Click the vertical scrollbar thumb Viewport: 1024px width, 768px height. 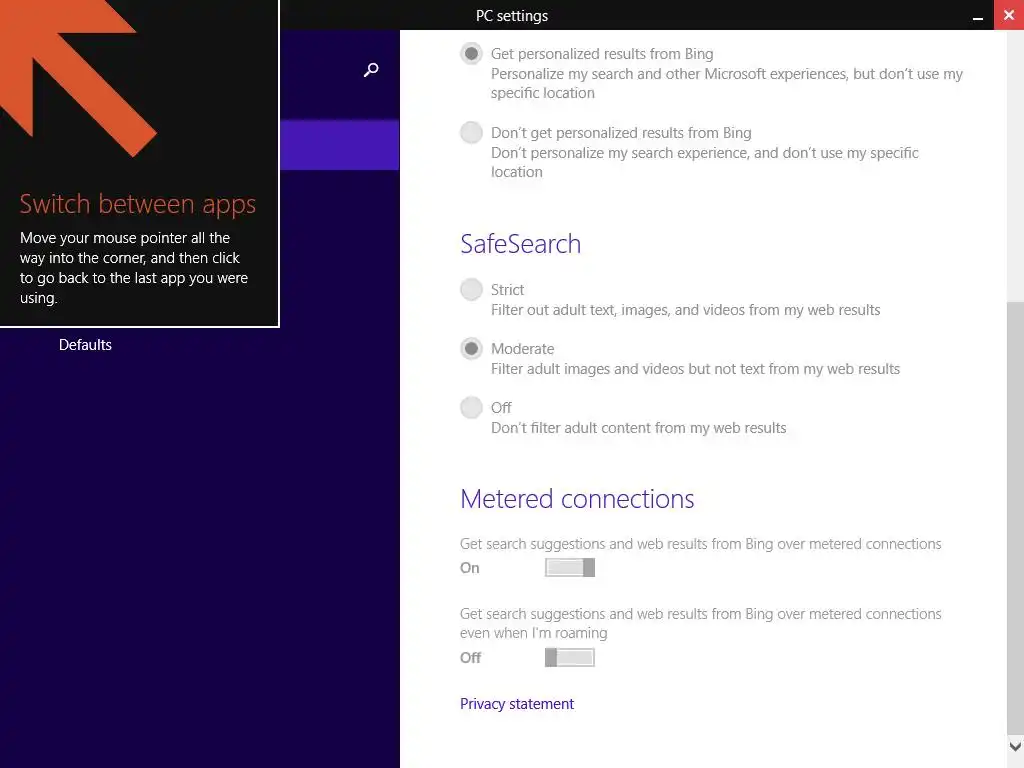click(1015, 519)
